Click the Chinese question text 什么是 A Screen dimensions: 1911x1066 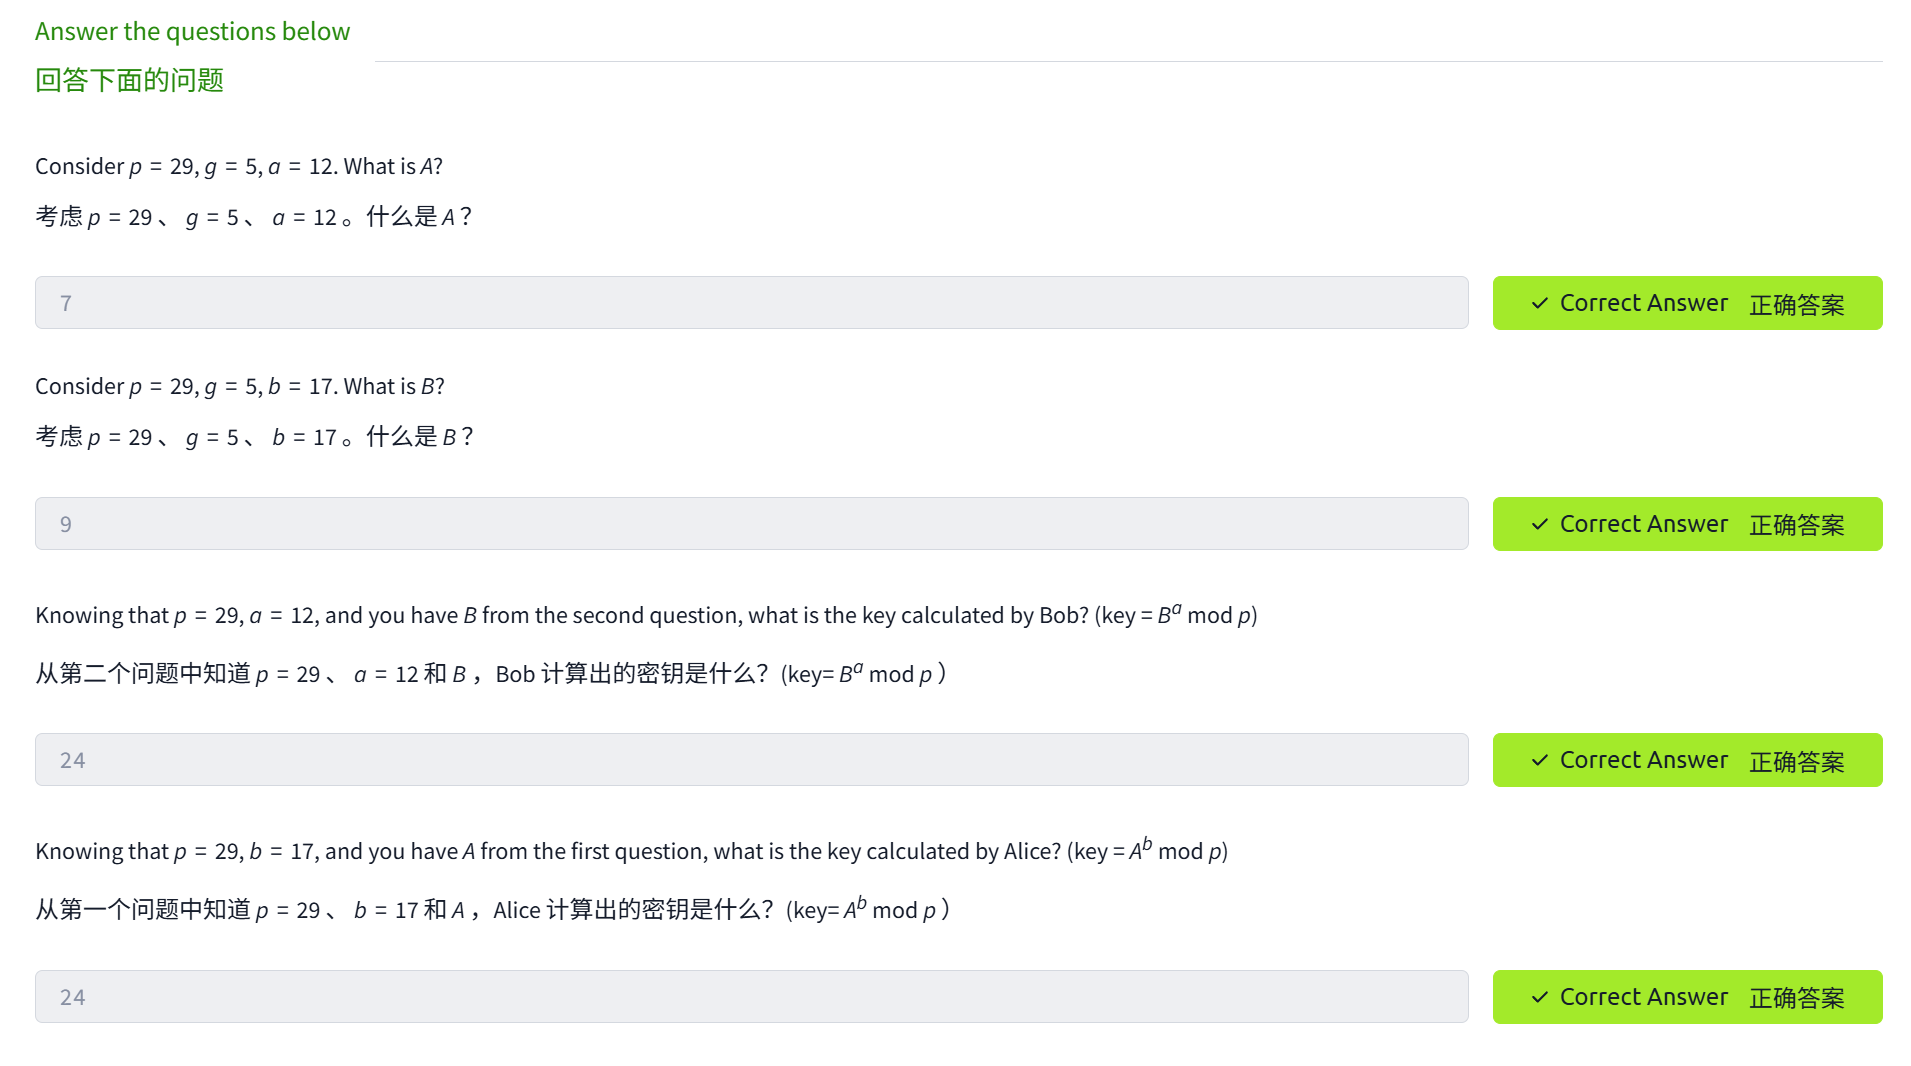(x=416, y=217)
